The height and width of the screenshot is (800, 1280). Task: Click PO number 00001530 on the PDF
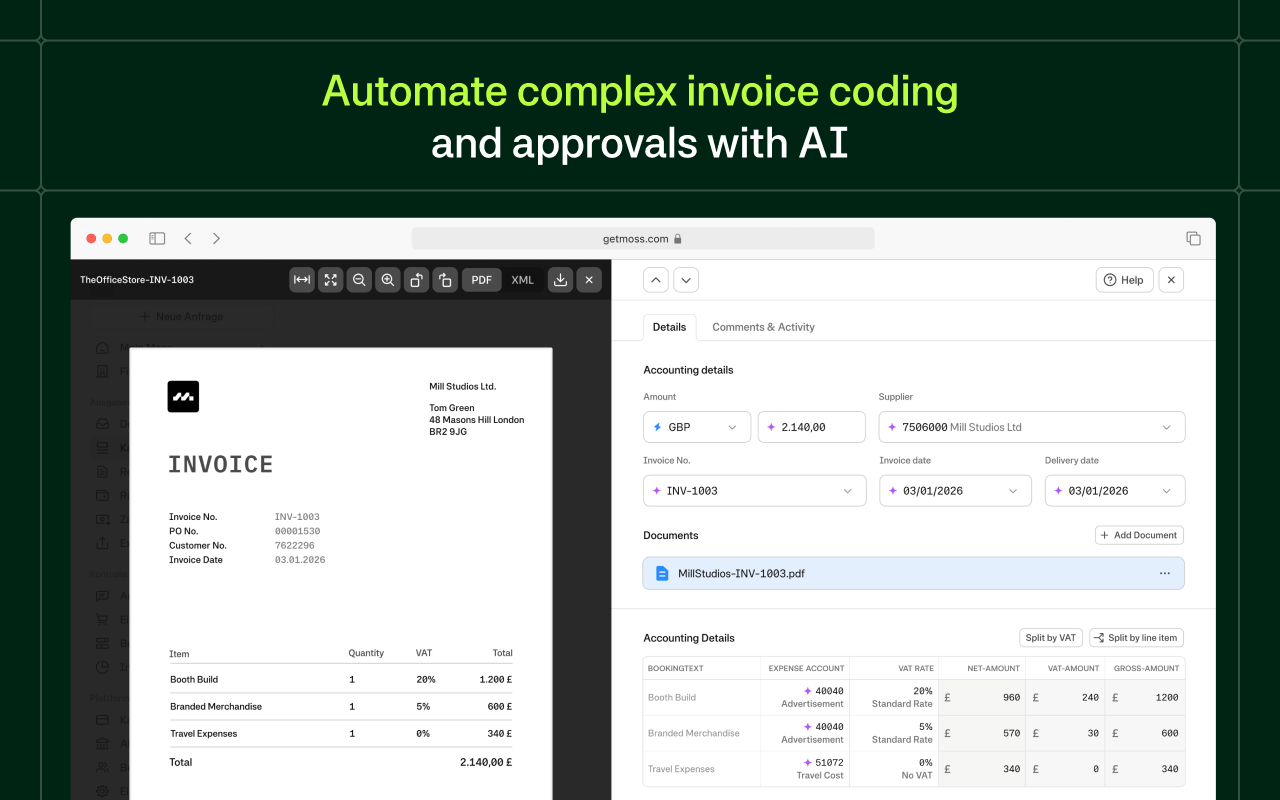pyautogui.click(x=297, y=531)
